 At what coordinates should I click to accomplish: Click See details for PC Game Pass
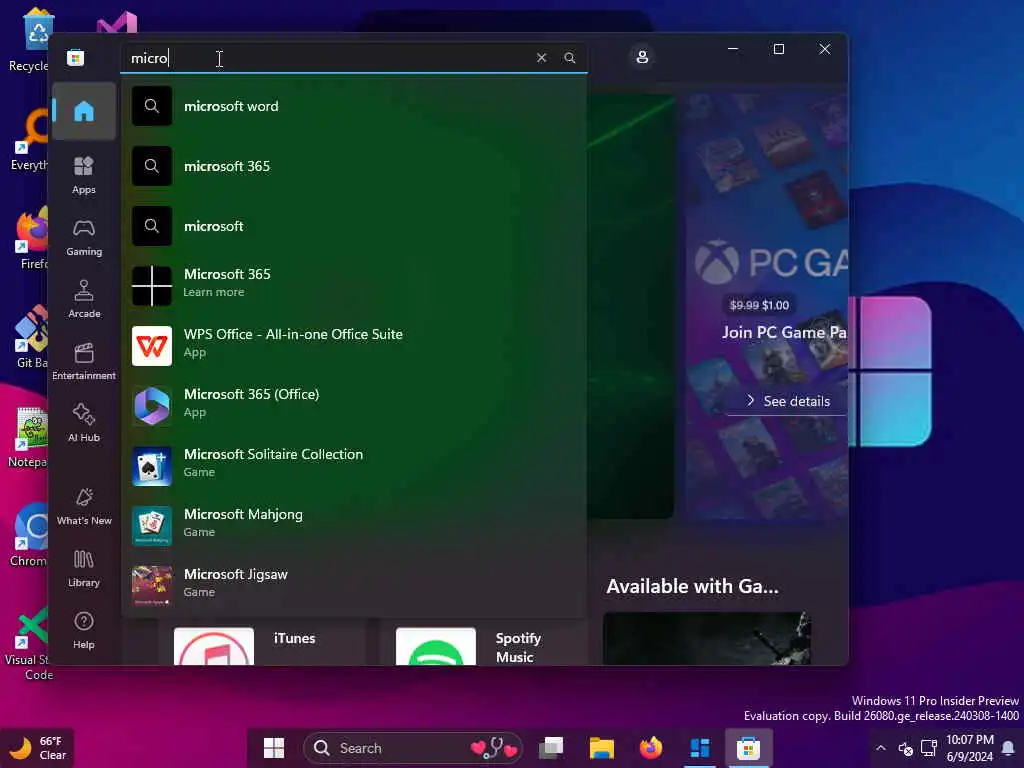(788, 401)
